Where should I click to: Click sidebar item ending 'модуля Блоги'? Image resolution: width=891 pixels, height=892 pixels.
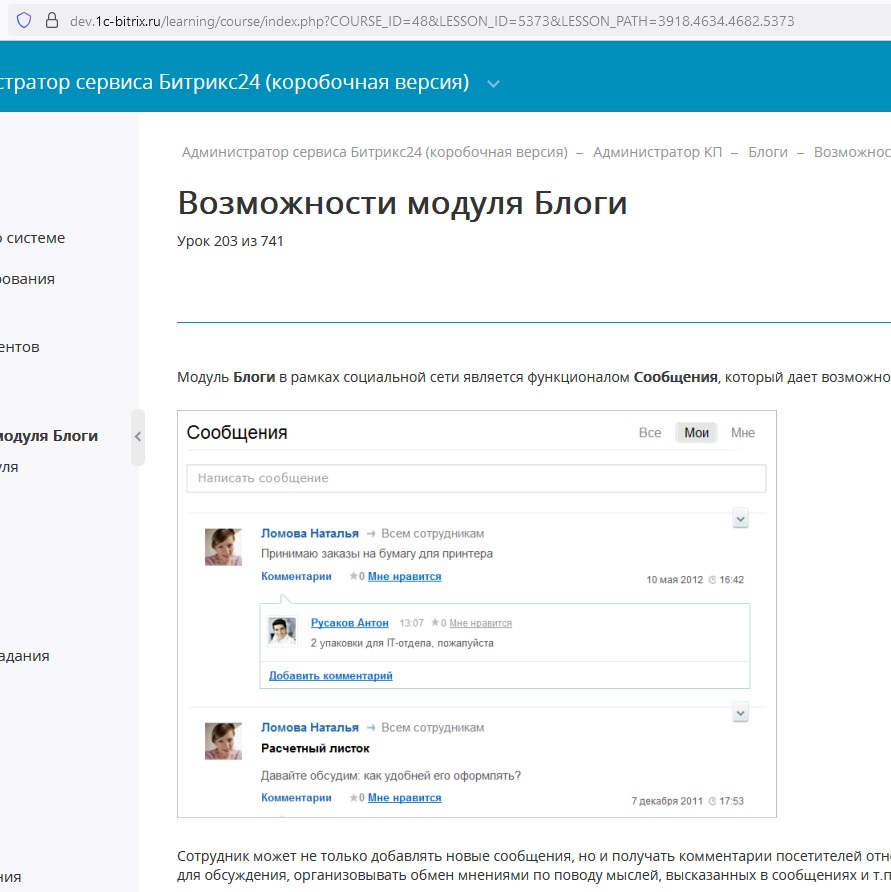[49, 436]
